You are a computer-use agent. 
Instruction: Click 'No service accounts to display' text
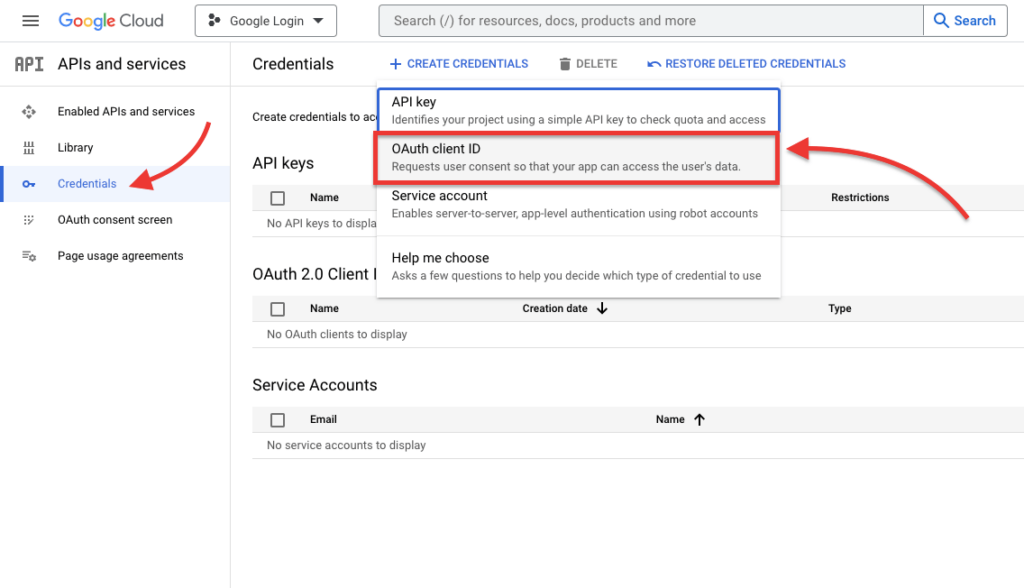coord(346,446)
